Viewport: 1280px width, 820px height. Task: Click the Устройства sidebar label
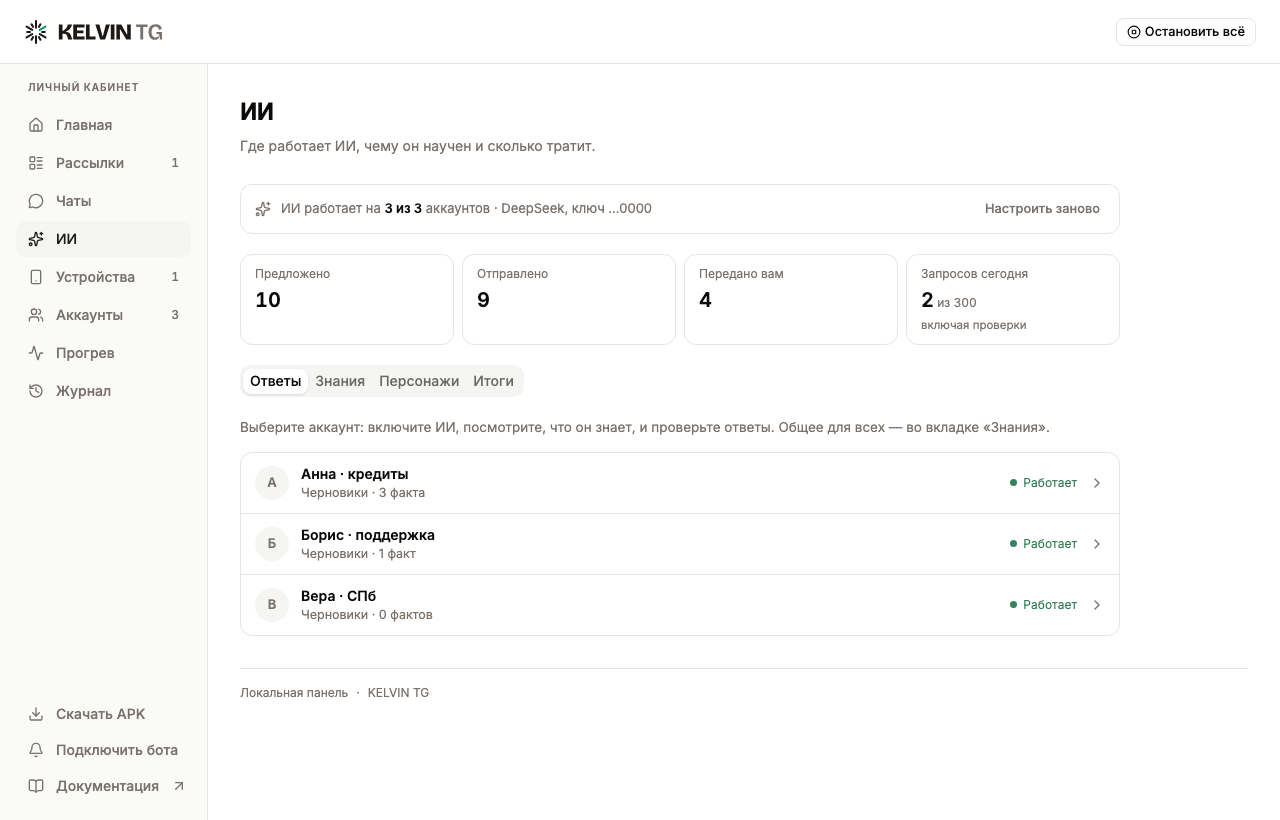96,277
